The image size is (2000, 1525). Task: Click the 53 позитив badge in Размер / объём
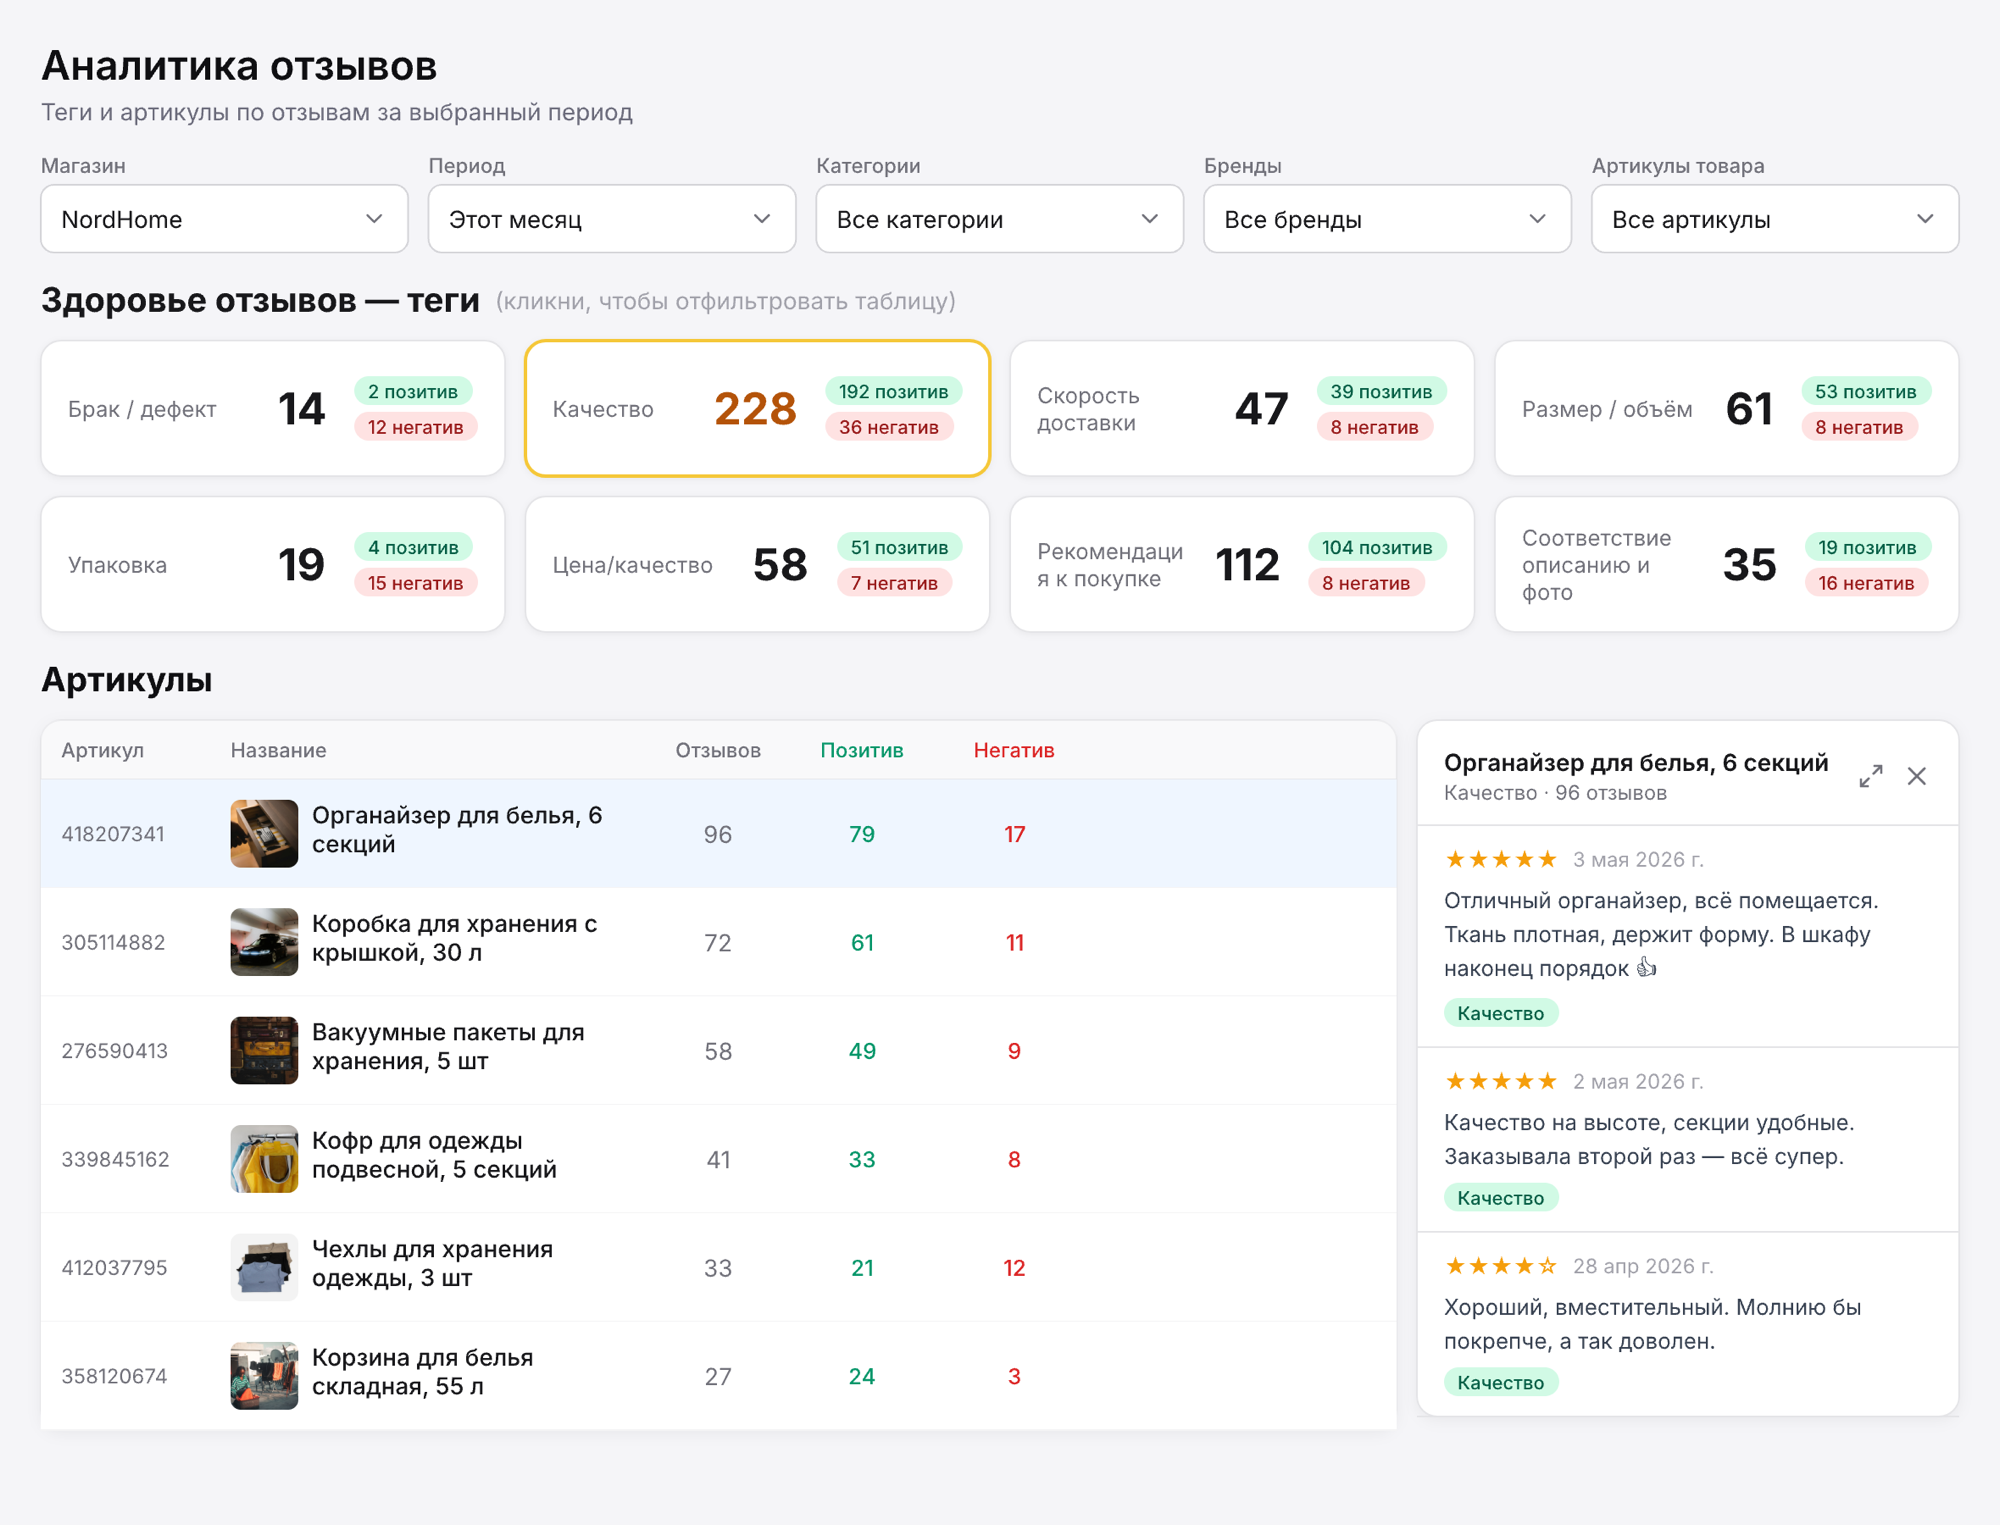coord(1865,391)
